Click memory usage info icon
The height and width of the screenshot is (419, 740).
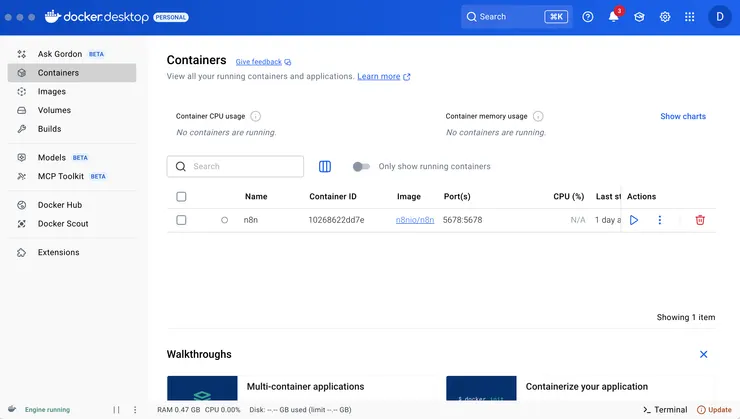538,116
